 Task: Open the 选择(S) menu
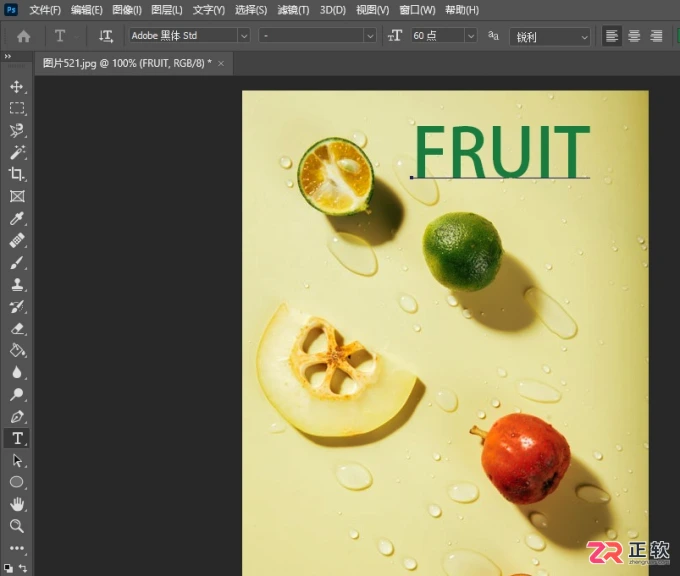tap(251, 10)
